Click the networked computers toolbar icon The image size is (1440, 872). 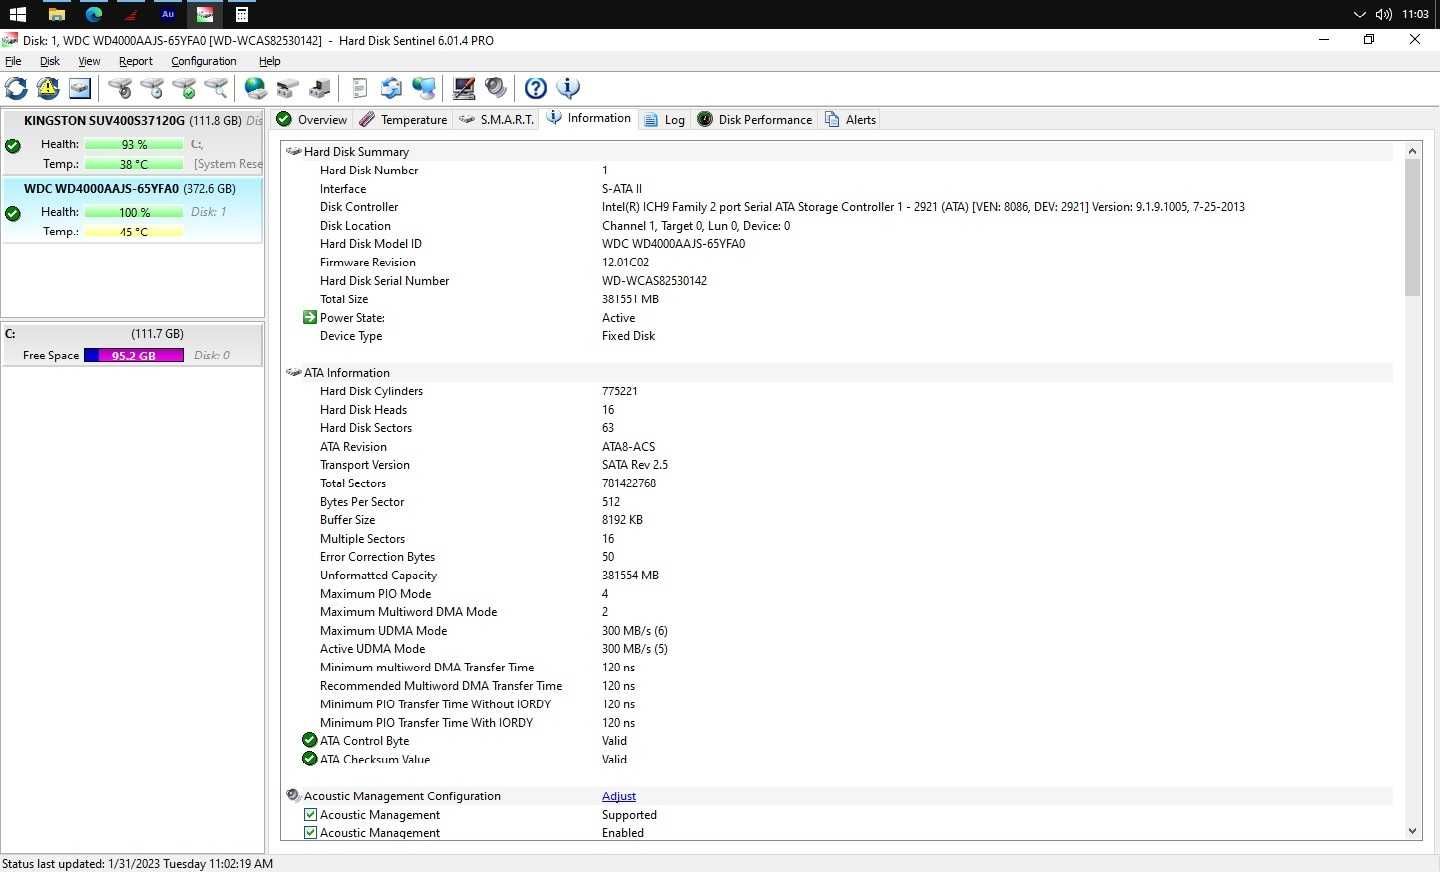pyautogui.click(x=424, y=88)
